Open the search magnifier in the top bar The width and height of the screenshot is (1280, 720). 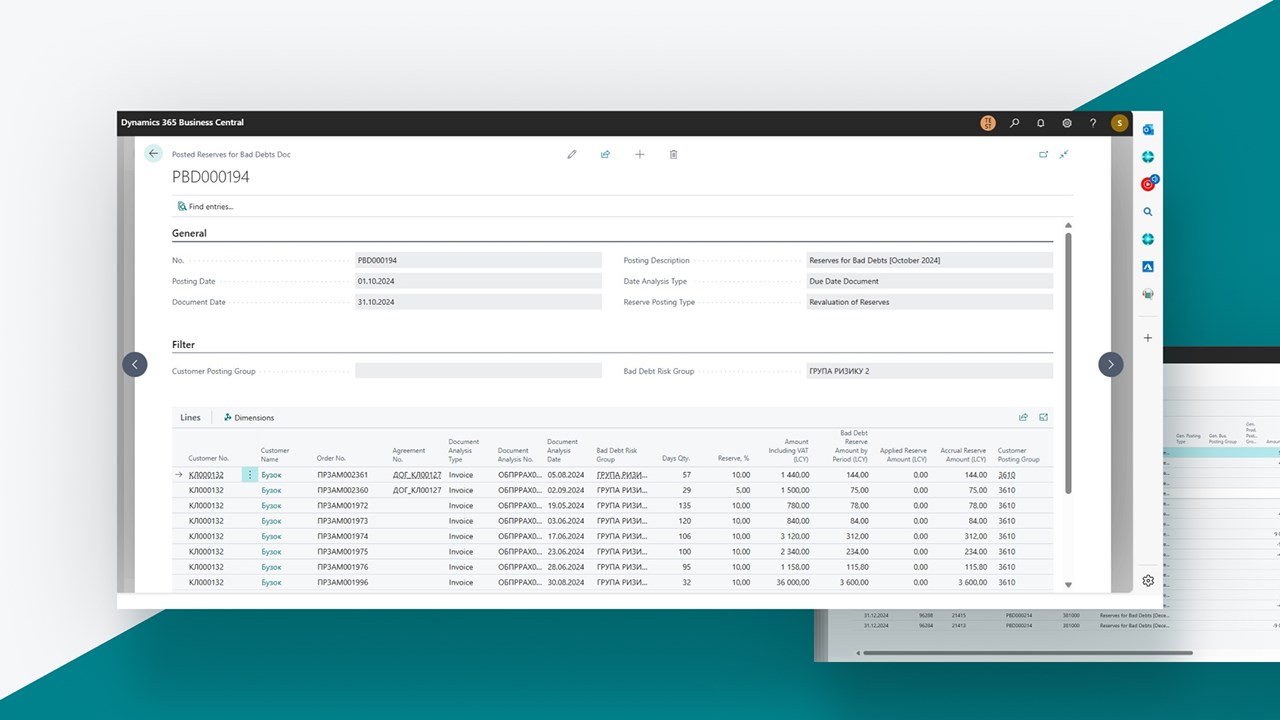click(x=1015, y=123)
